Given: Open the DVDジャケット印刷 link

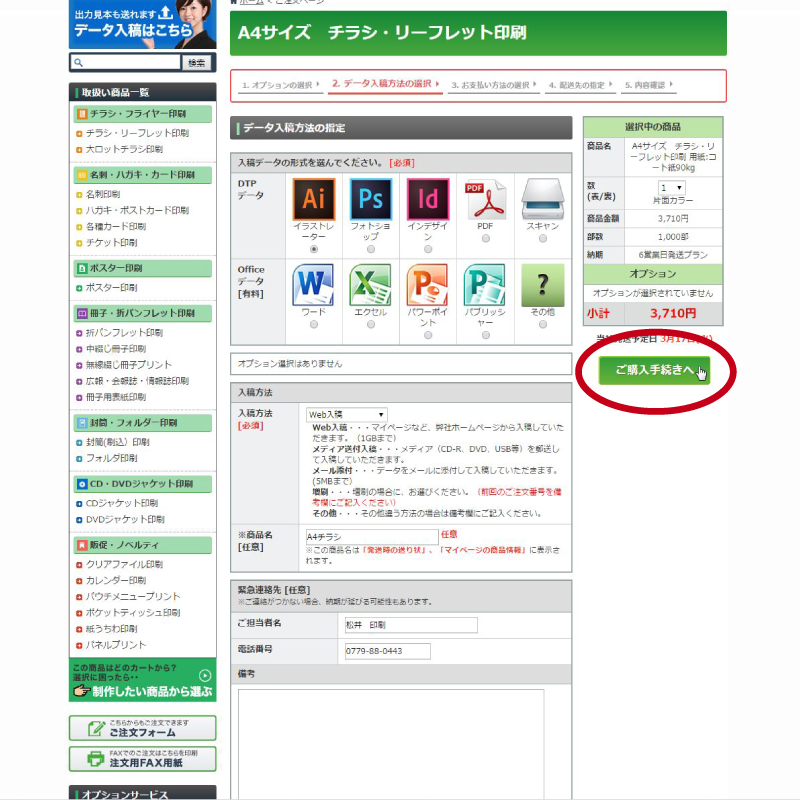Looking at the screenshot, I should coord(125,519).
